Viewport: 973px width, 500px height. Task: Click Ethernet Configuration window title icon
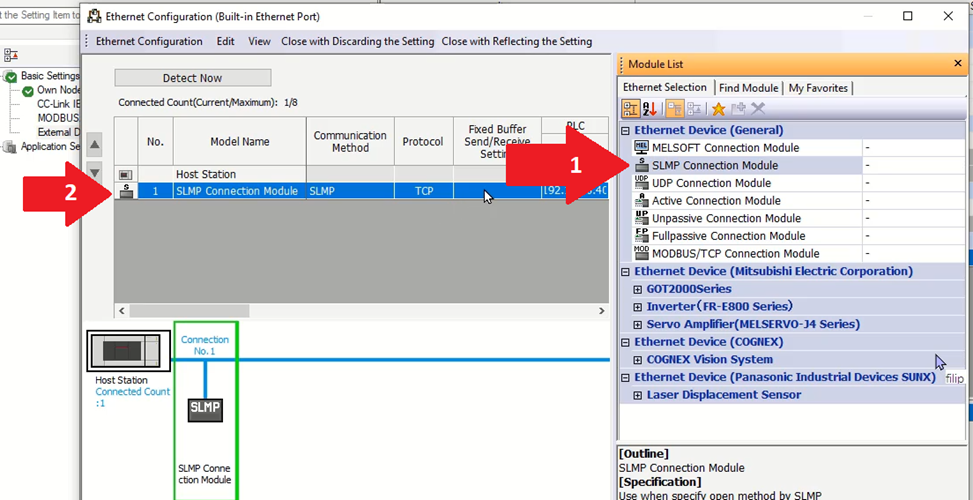tap(94, 17)
